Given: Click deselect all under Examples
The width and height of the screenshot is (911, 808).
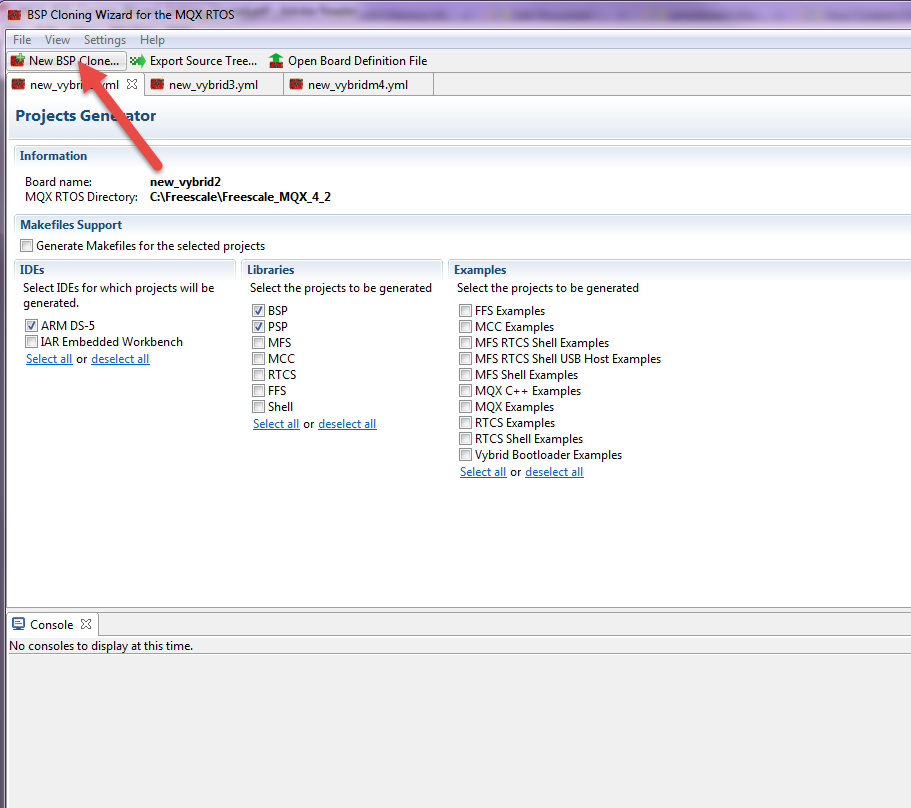Looking at the screenshot, I should [554, 472].
